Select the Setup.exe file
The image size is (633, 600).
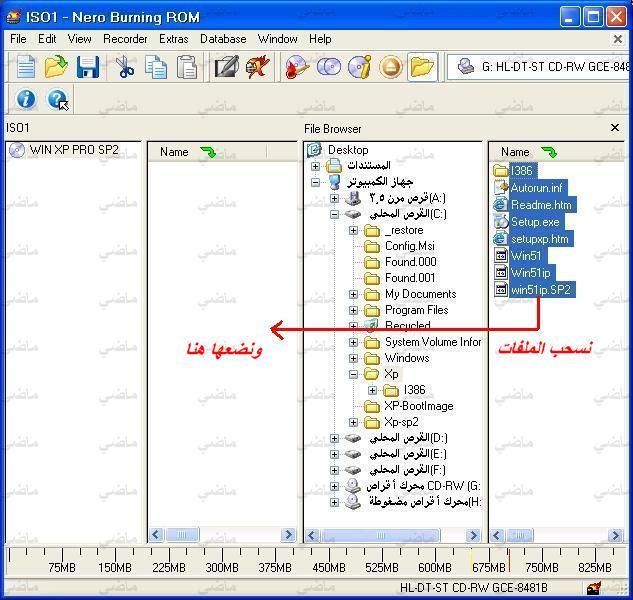click(x=535, y=222)
